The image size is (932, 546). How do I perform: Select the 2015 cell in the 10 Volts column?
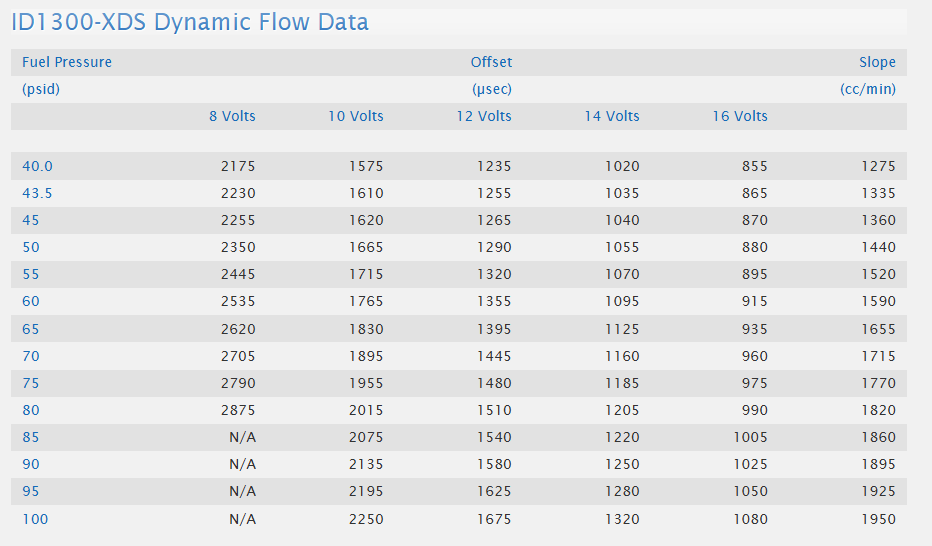[x=365, y=410]
